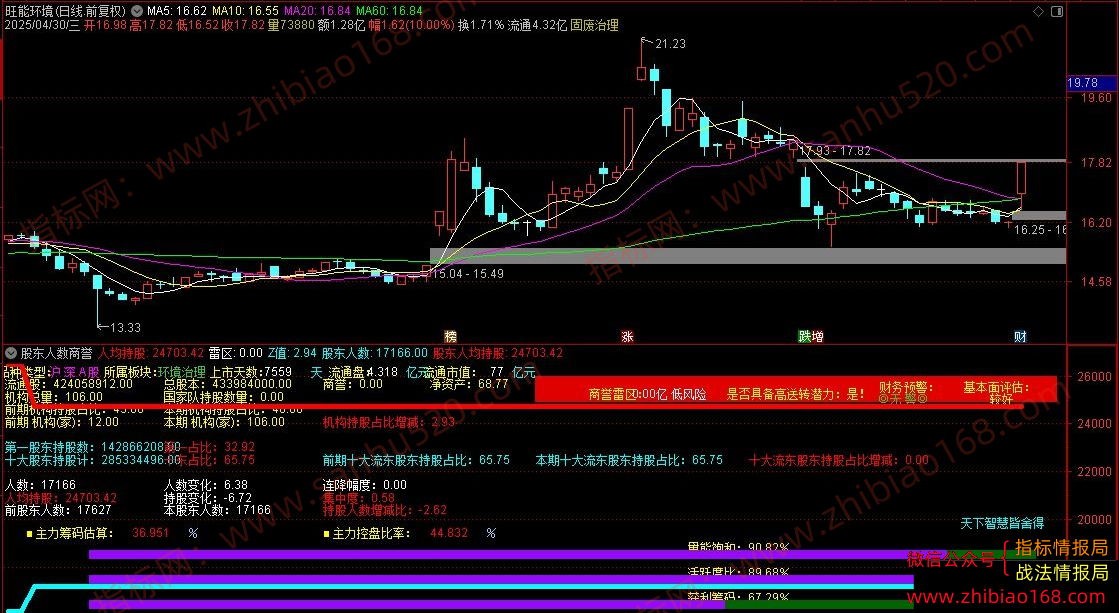Viewport: 1119px width, 613px height.
Task: Click the 旺能环境(日线.前复权) chart title
Action: click(66, 11)
